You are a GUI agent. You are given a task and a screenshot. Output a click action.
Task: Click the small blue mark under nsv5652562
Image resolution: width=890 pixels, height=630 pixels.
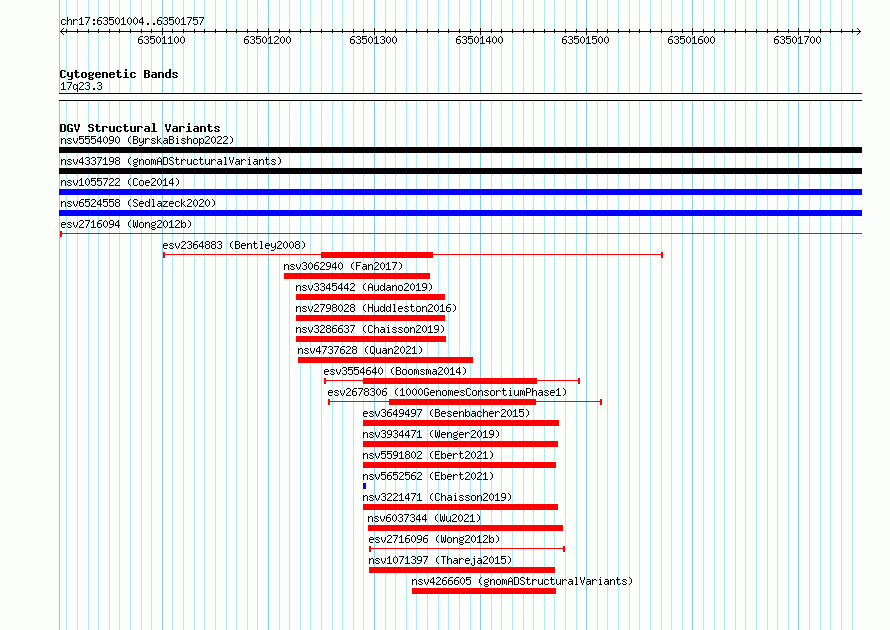364,486
